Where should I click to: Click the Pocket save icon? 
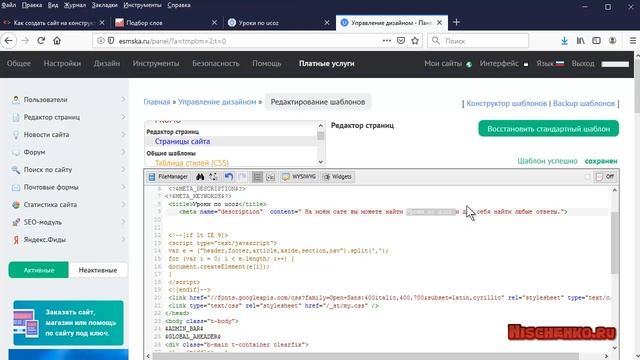[401, 41]
